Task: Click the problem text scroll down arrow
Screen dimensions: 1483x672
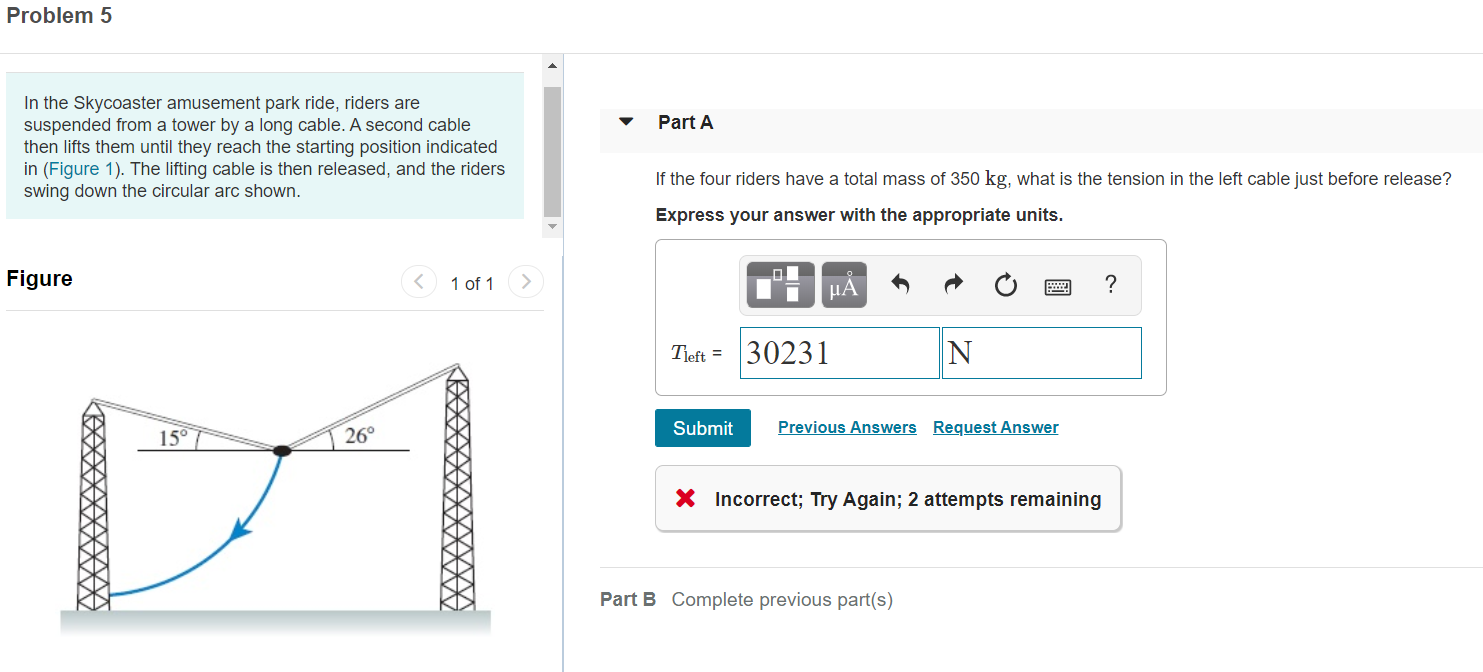Action: pyautogui.click(x=552, y=226)
